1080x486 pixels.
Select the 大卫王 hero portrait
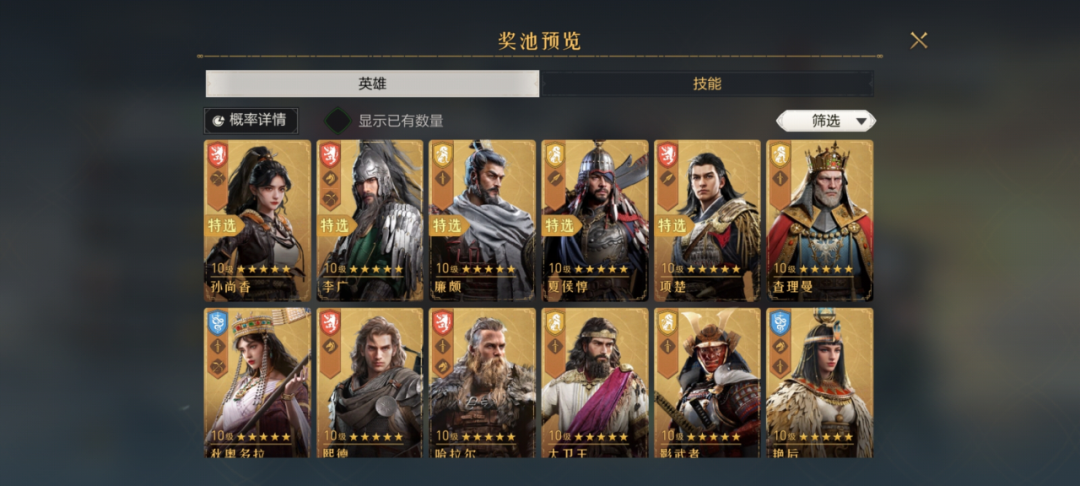coord(595,383)
